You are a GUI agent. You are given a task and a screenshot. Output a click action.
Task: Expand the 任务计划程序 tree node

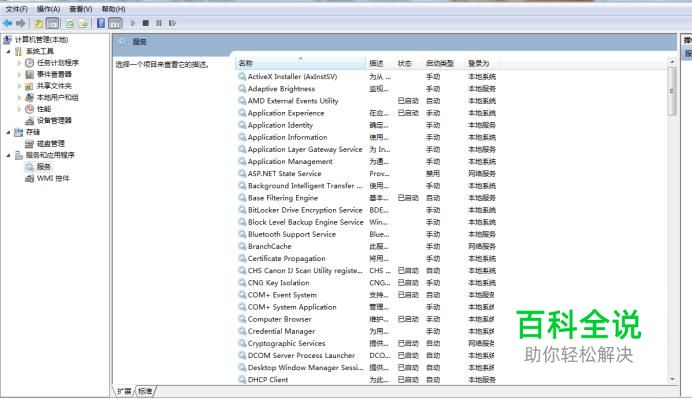pyautogui.click(x=19, y=63)
